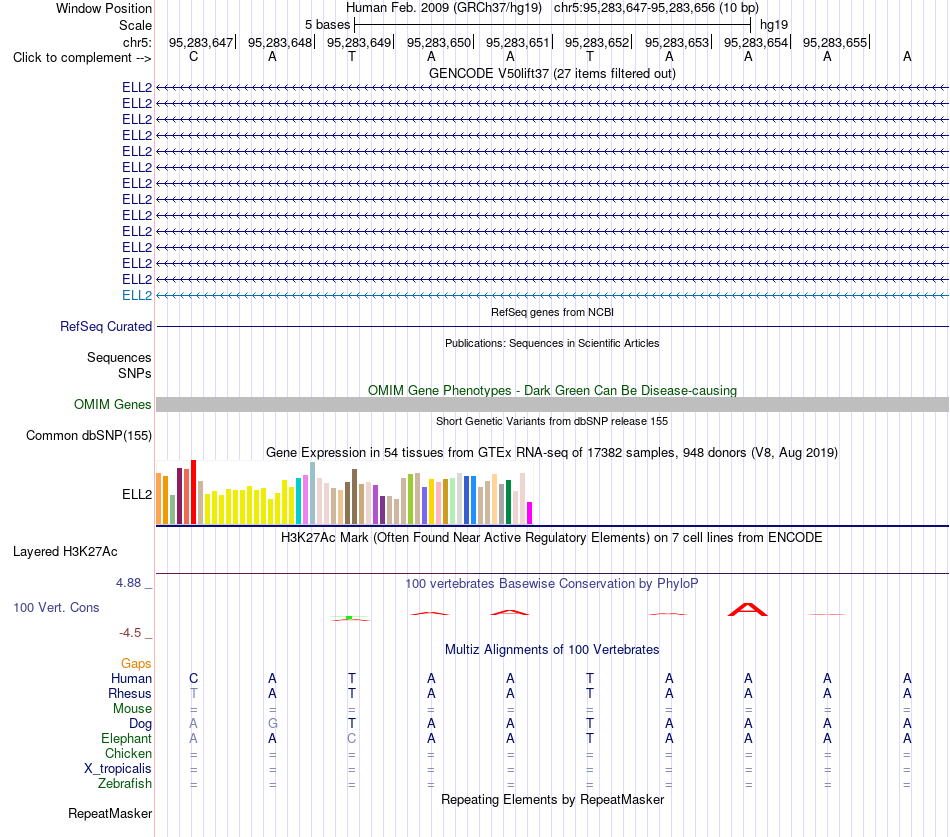Select the Chicken alignment row label
Viewport: 950px width, 837px height.
tap(128, 753)
